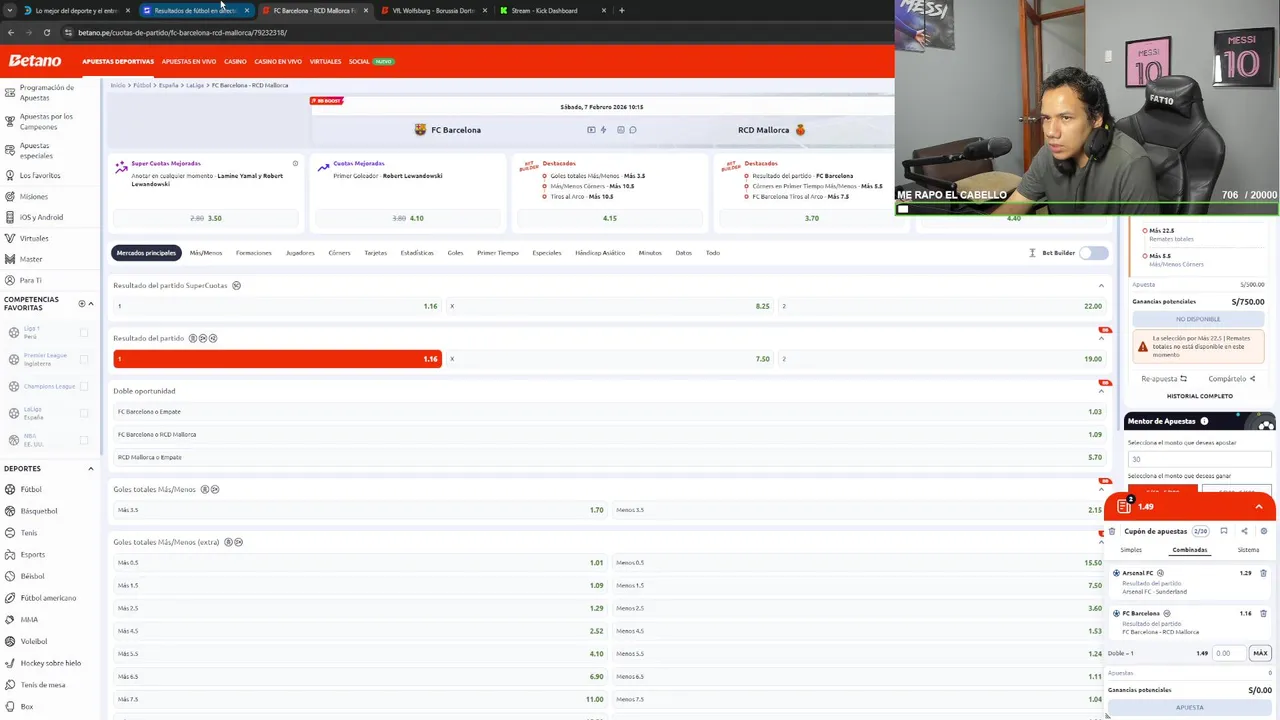This screenshot has width=1280, height=720.
Task: Select Sistema tab in bet slip
Action: pyautogui.click(x=1249, y=550)
